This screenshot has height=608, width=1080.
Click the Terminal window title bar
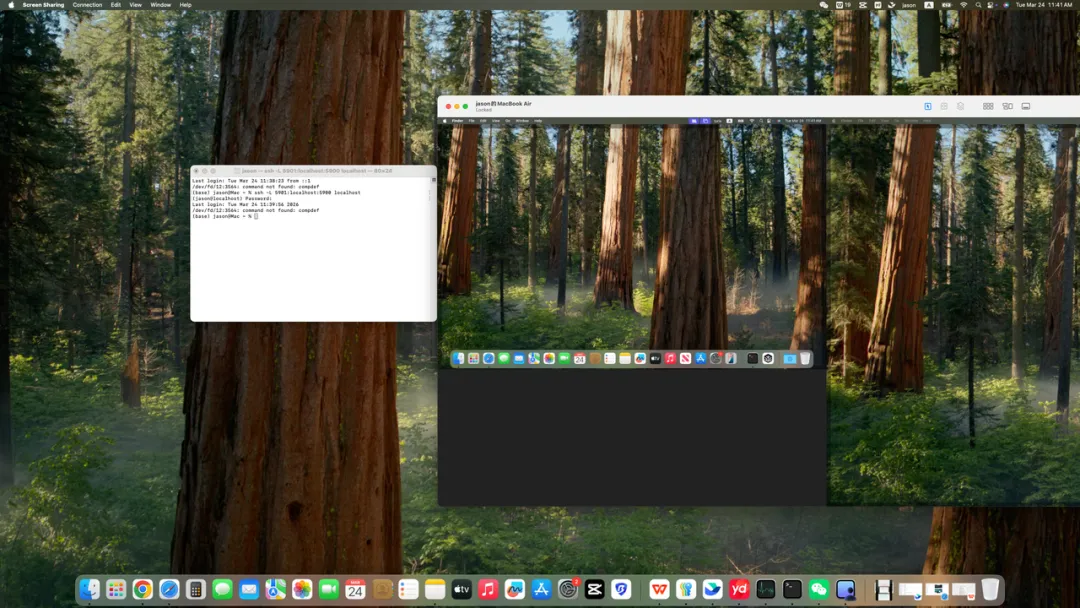[313, 170]
